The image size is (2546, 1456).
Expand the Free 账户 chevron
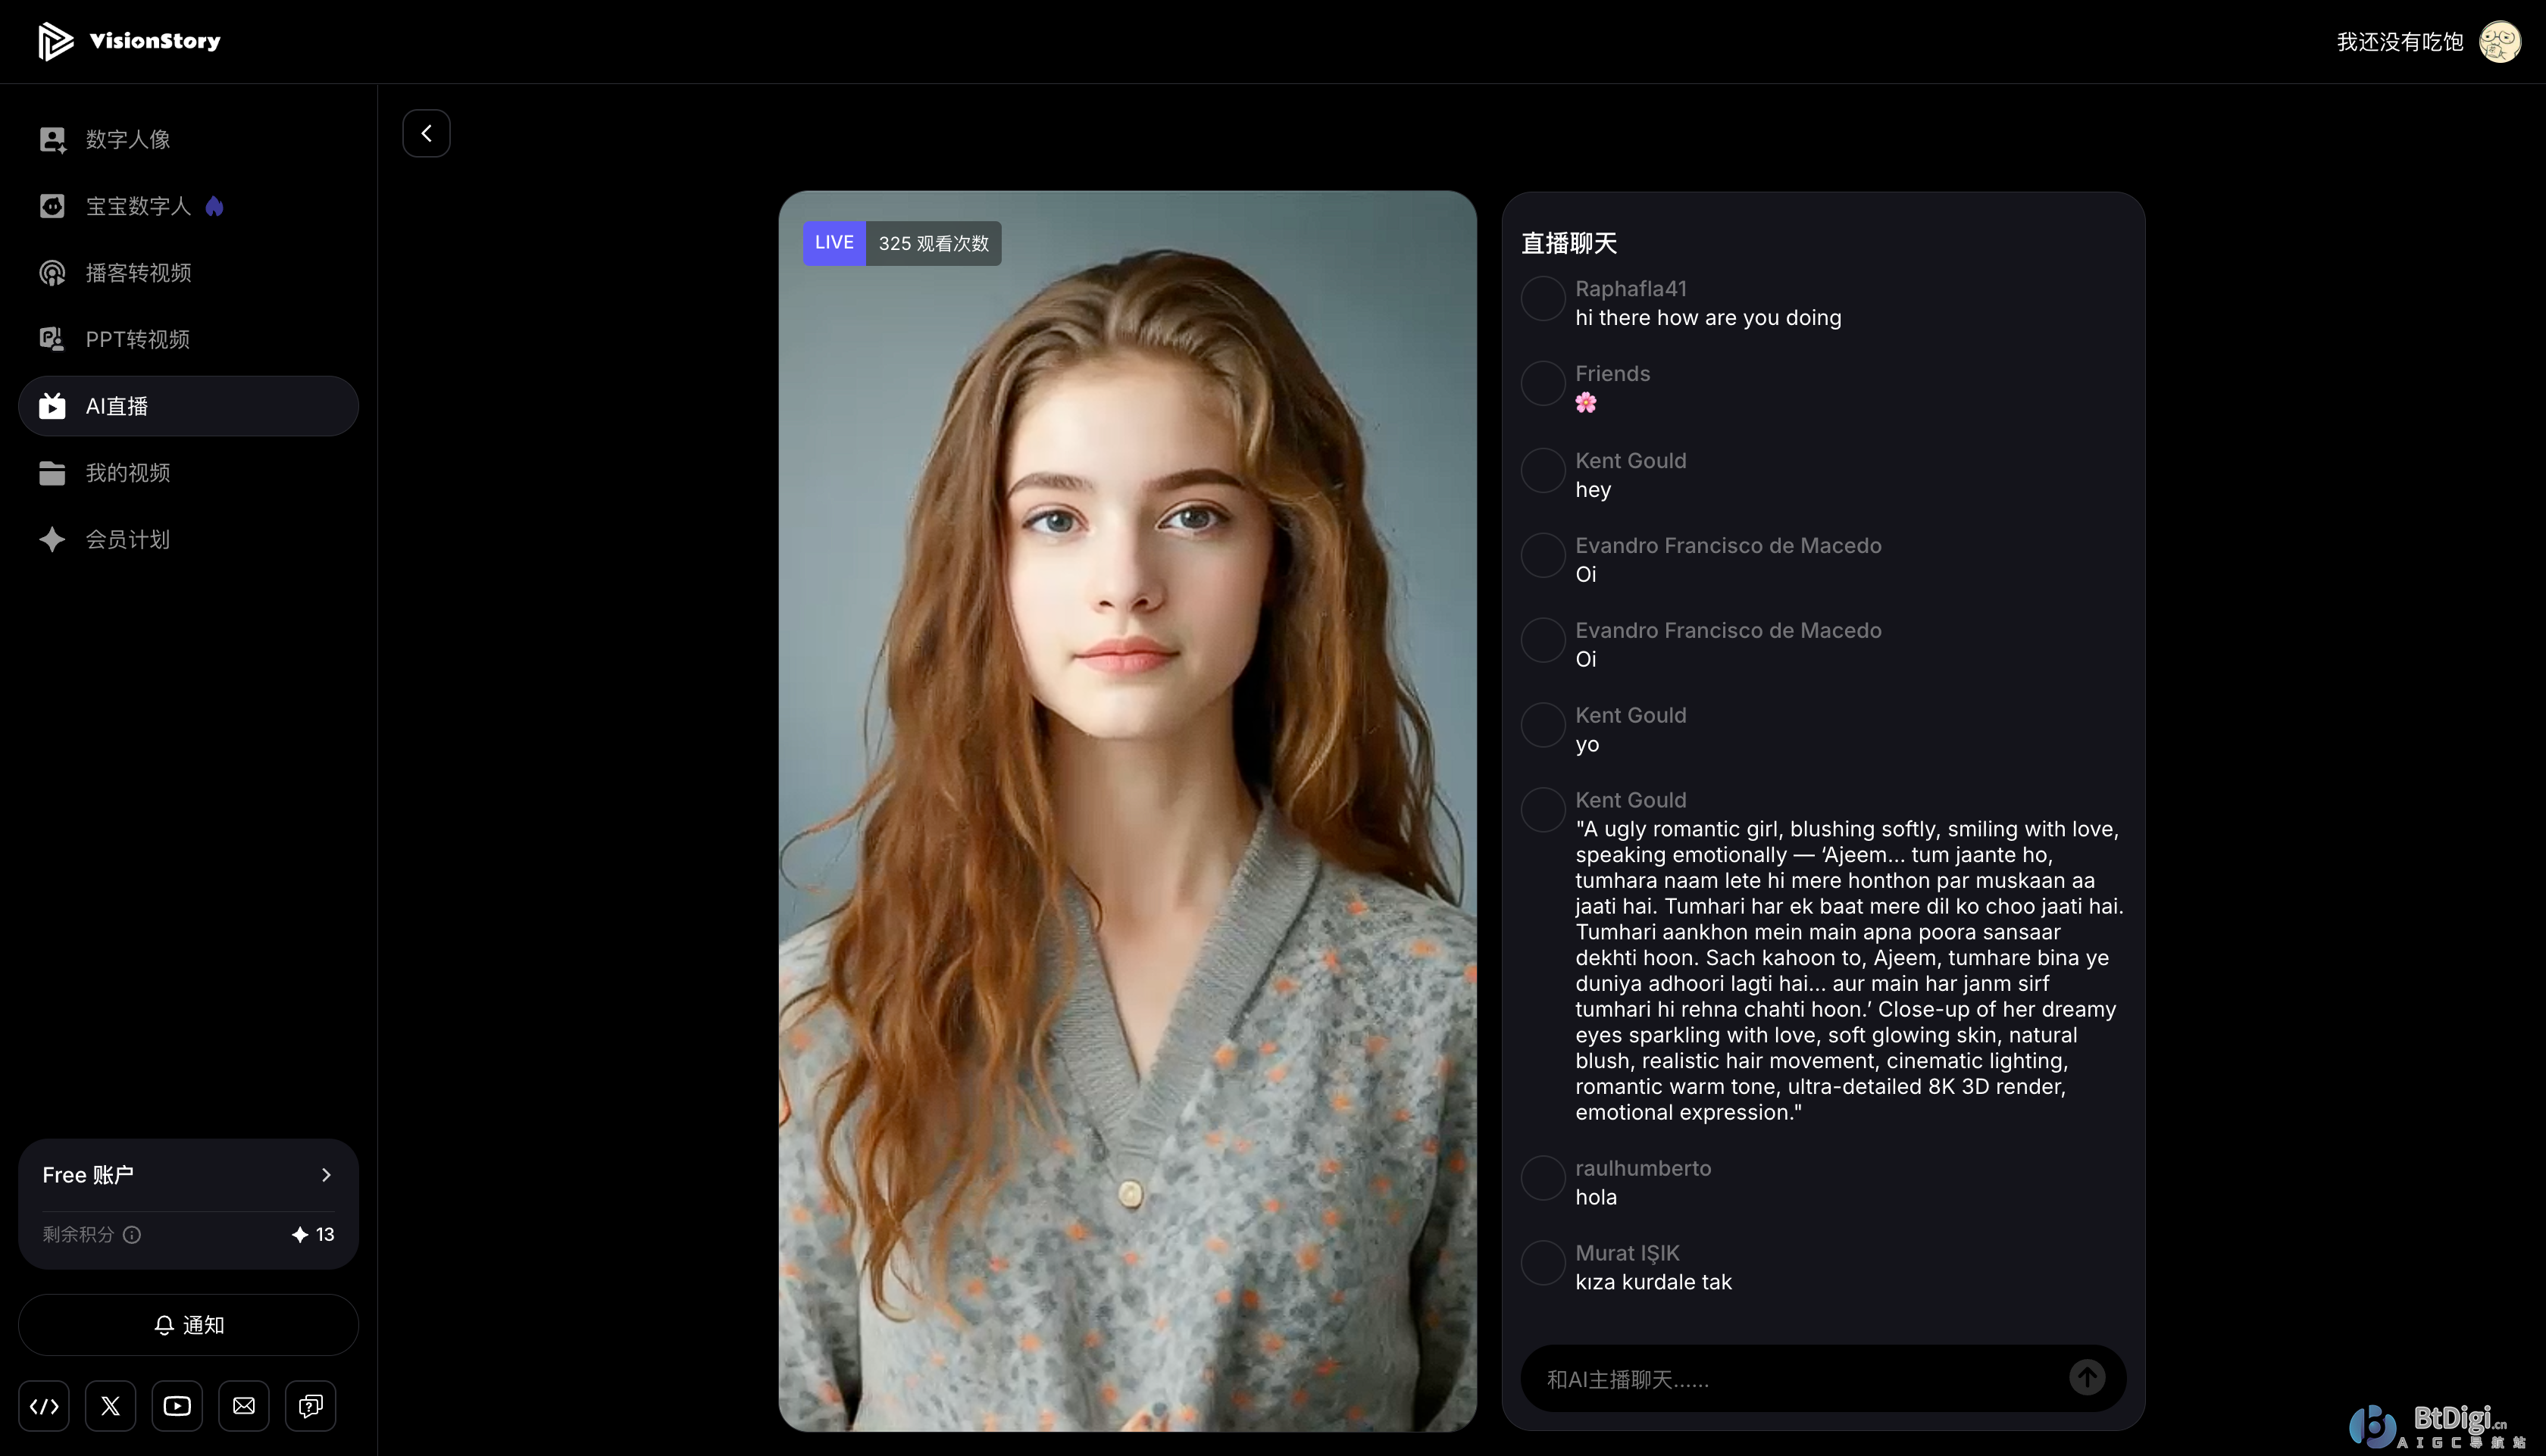pos(325,1175)
